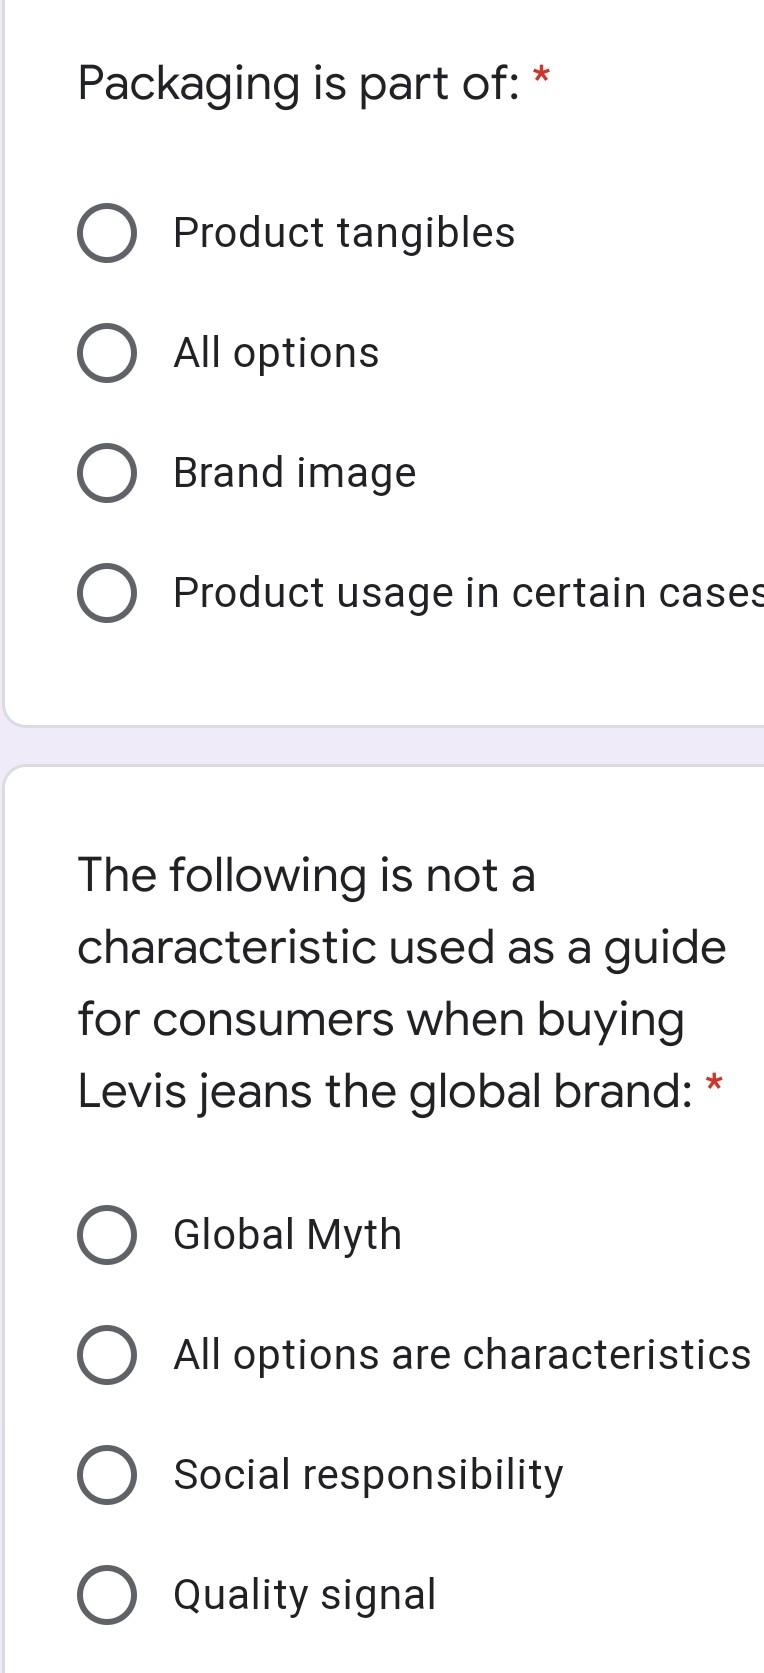Select the "Global Myth" radio button
Screen dimensions: 764x1673
click(x=107, y=1235)
